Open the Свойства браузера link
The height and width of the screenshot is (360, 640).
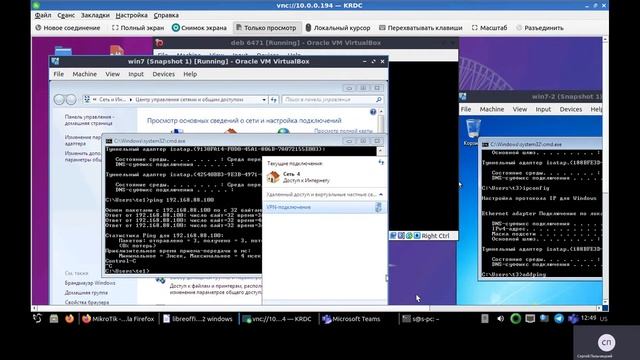[x=87, y=302]
